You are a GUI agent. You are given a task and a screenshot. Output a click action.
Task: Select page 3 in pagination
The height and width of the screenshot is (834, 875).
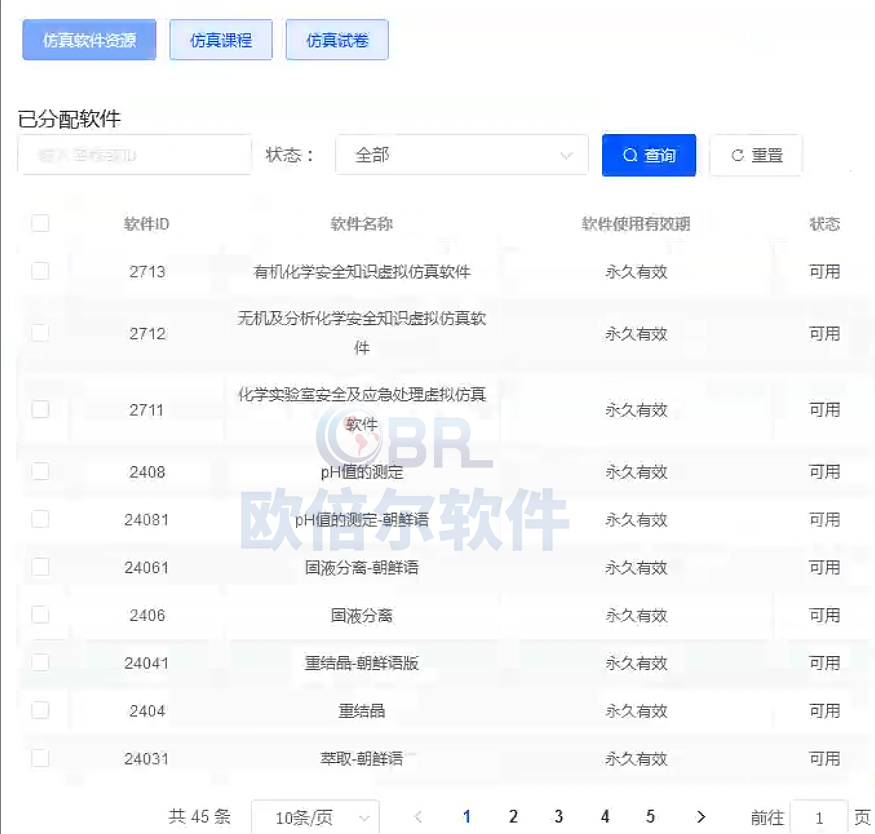[558, 817]
